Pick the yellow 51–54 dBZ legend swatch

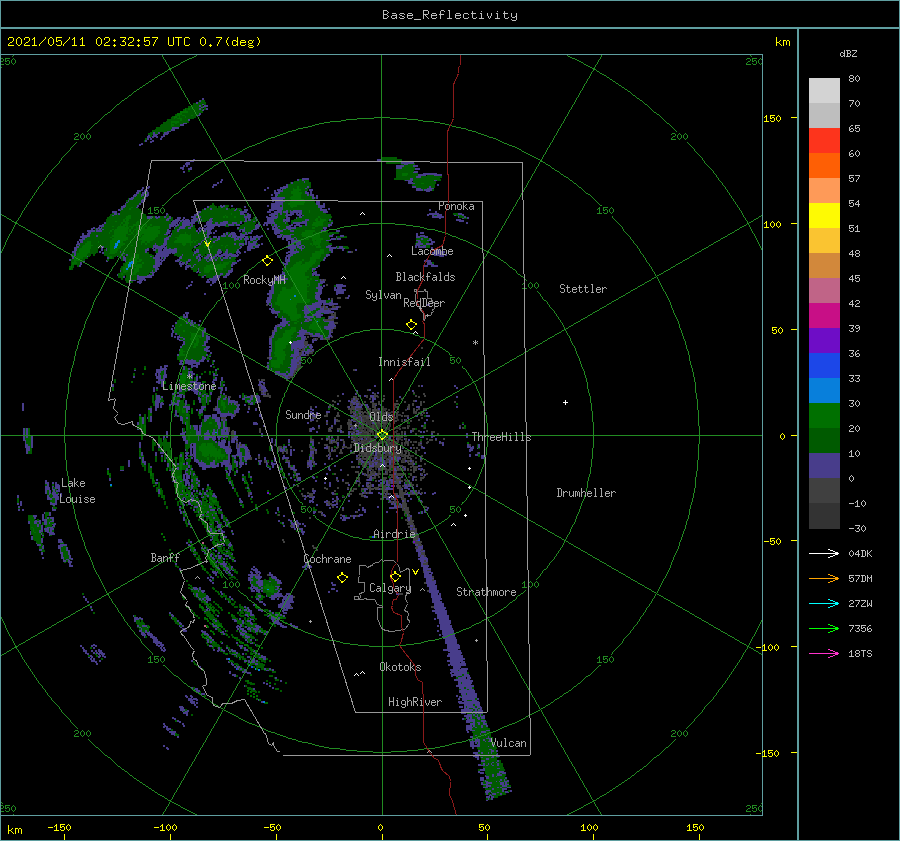coord(824,216)
